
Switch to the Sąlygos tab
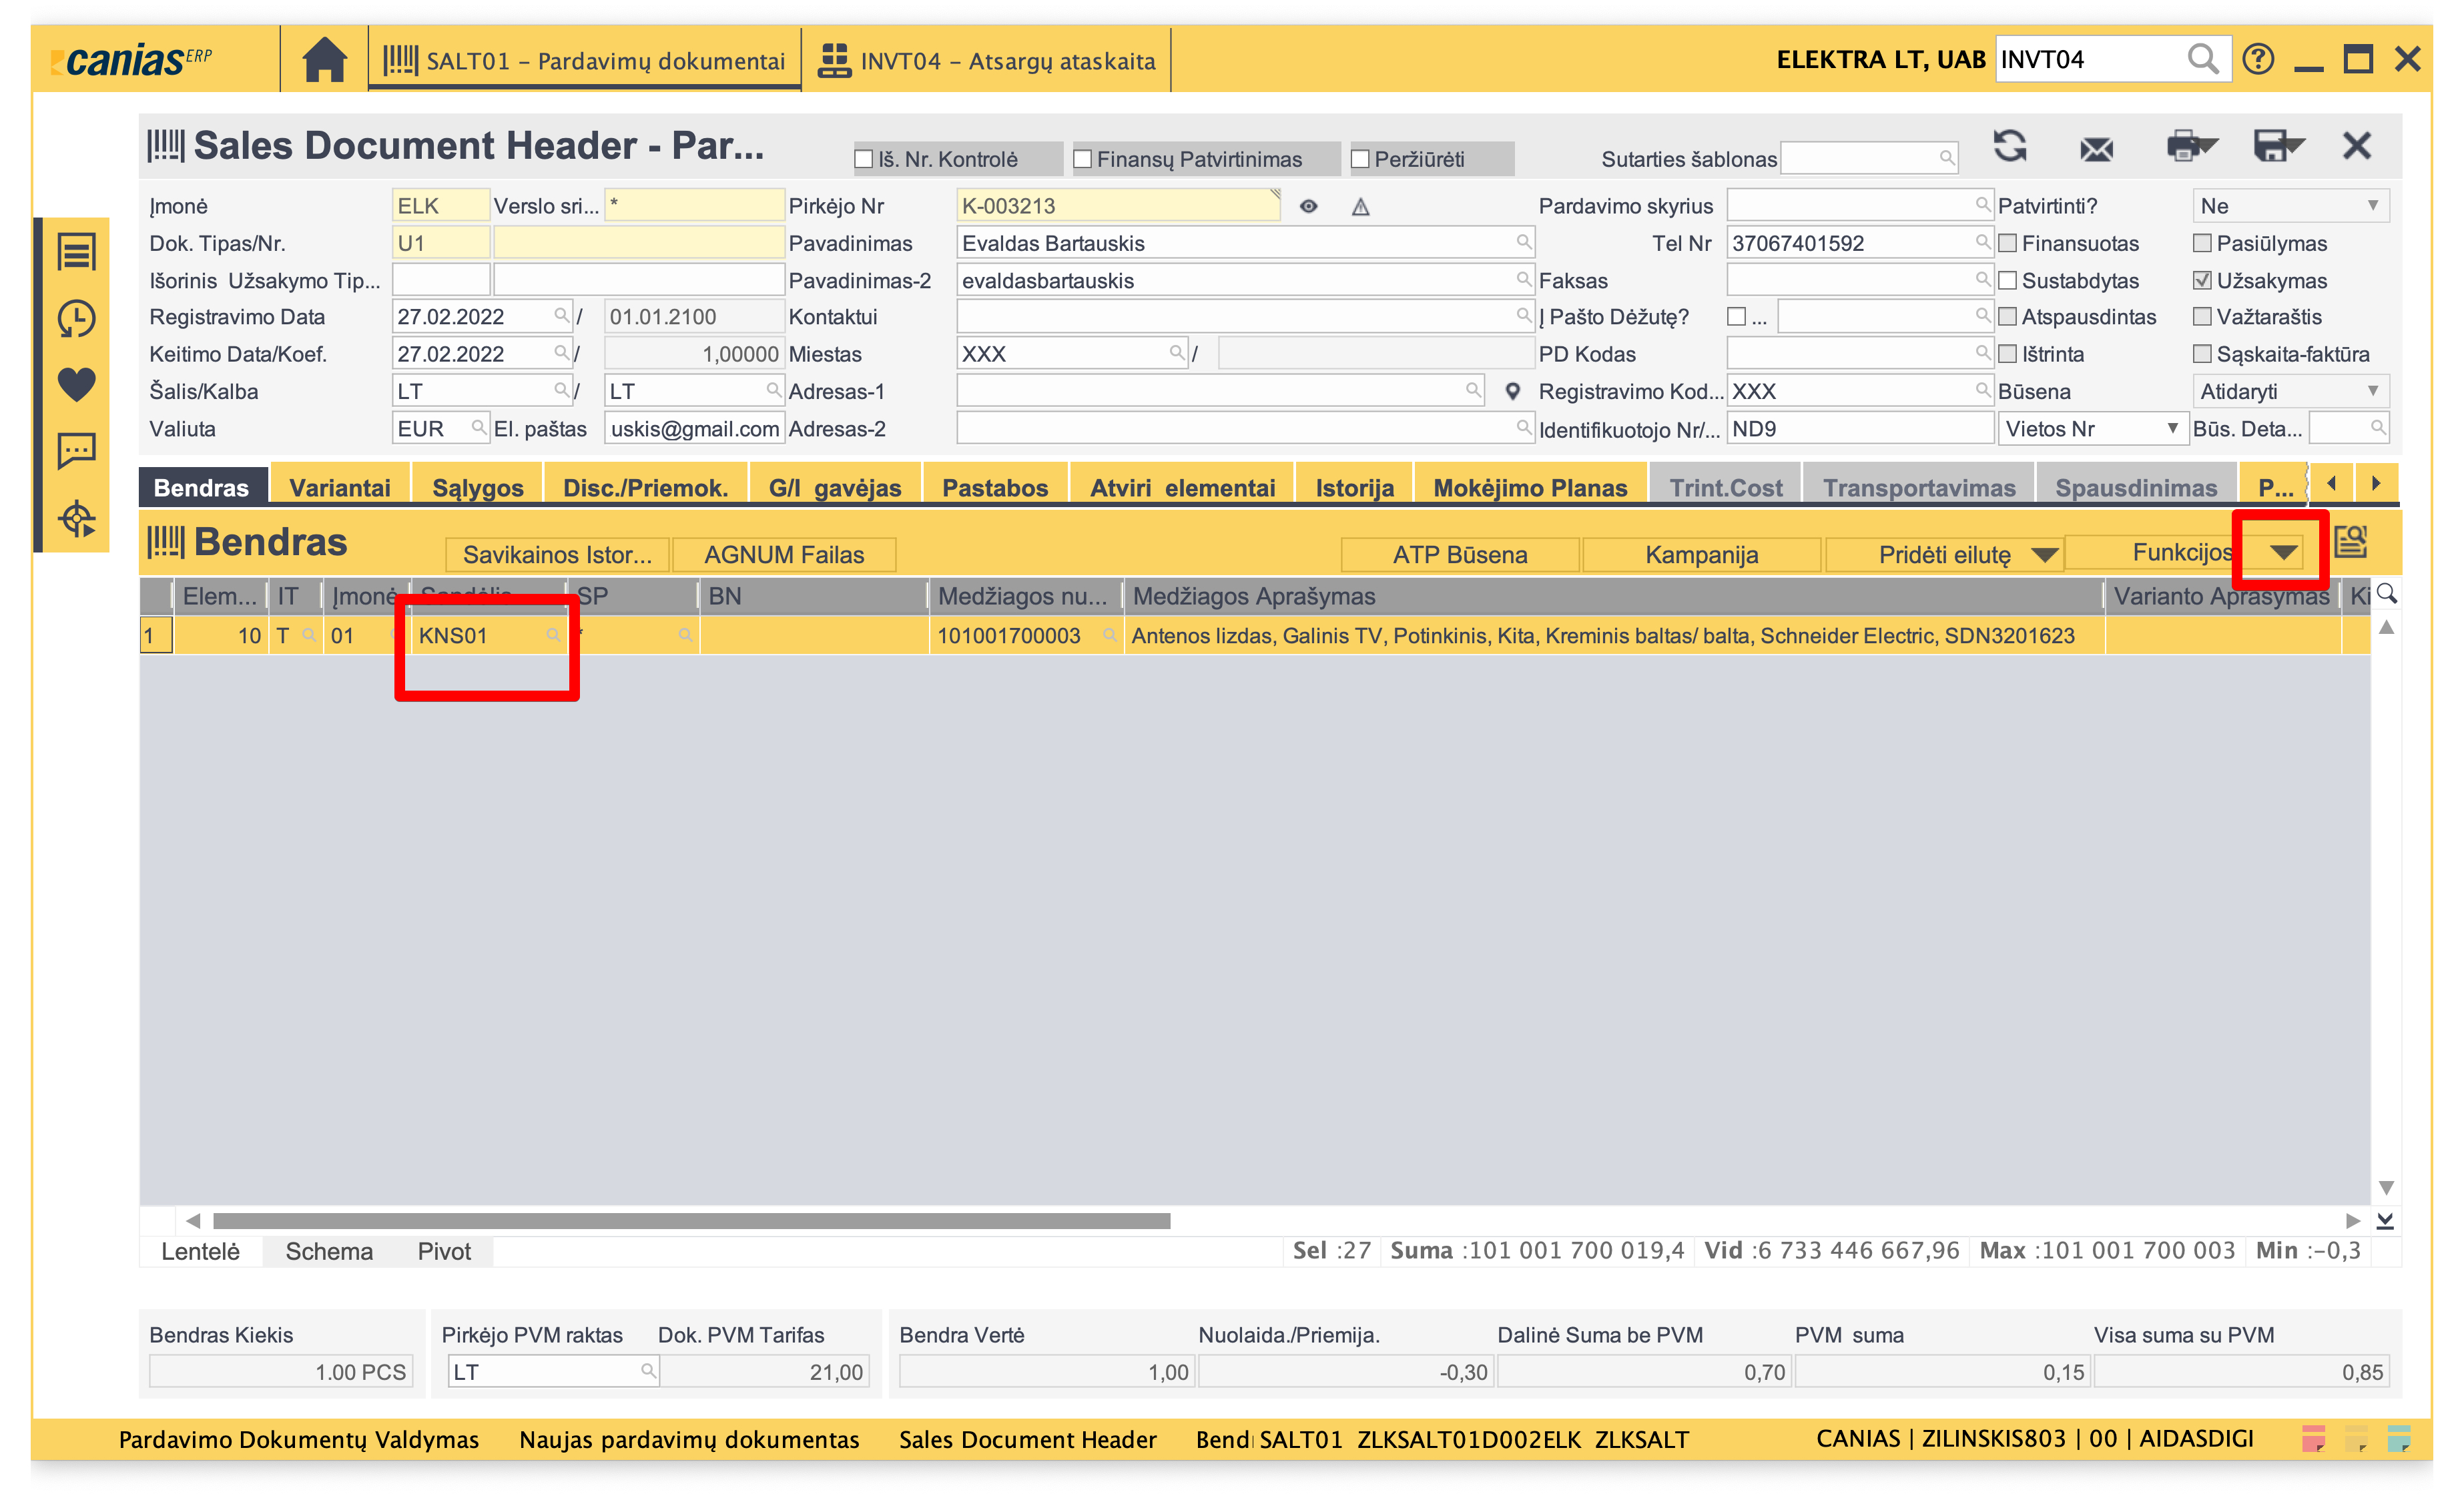tap(477, 488)
